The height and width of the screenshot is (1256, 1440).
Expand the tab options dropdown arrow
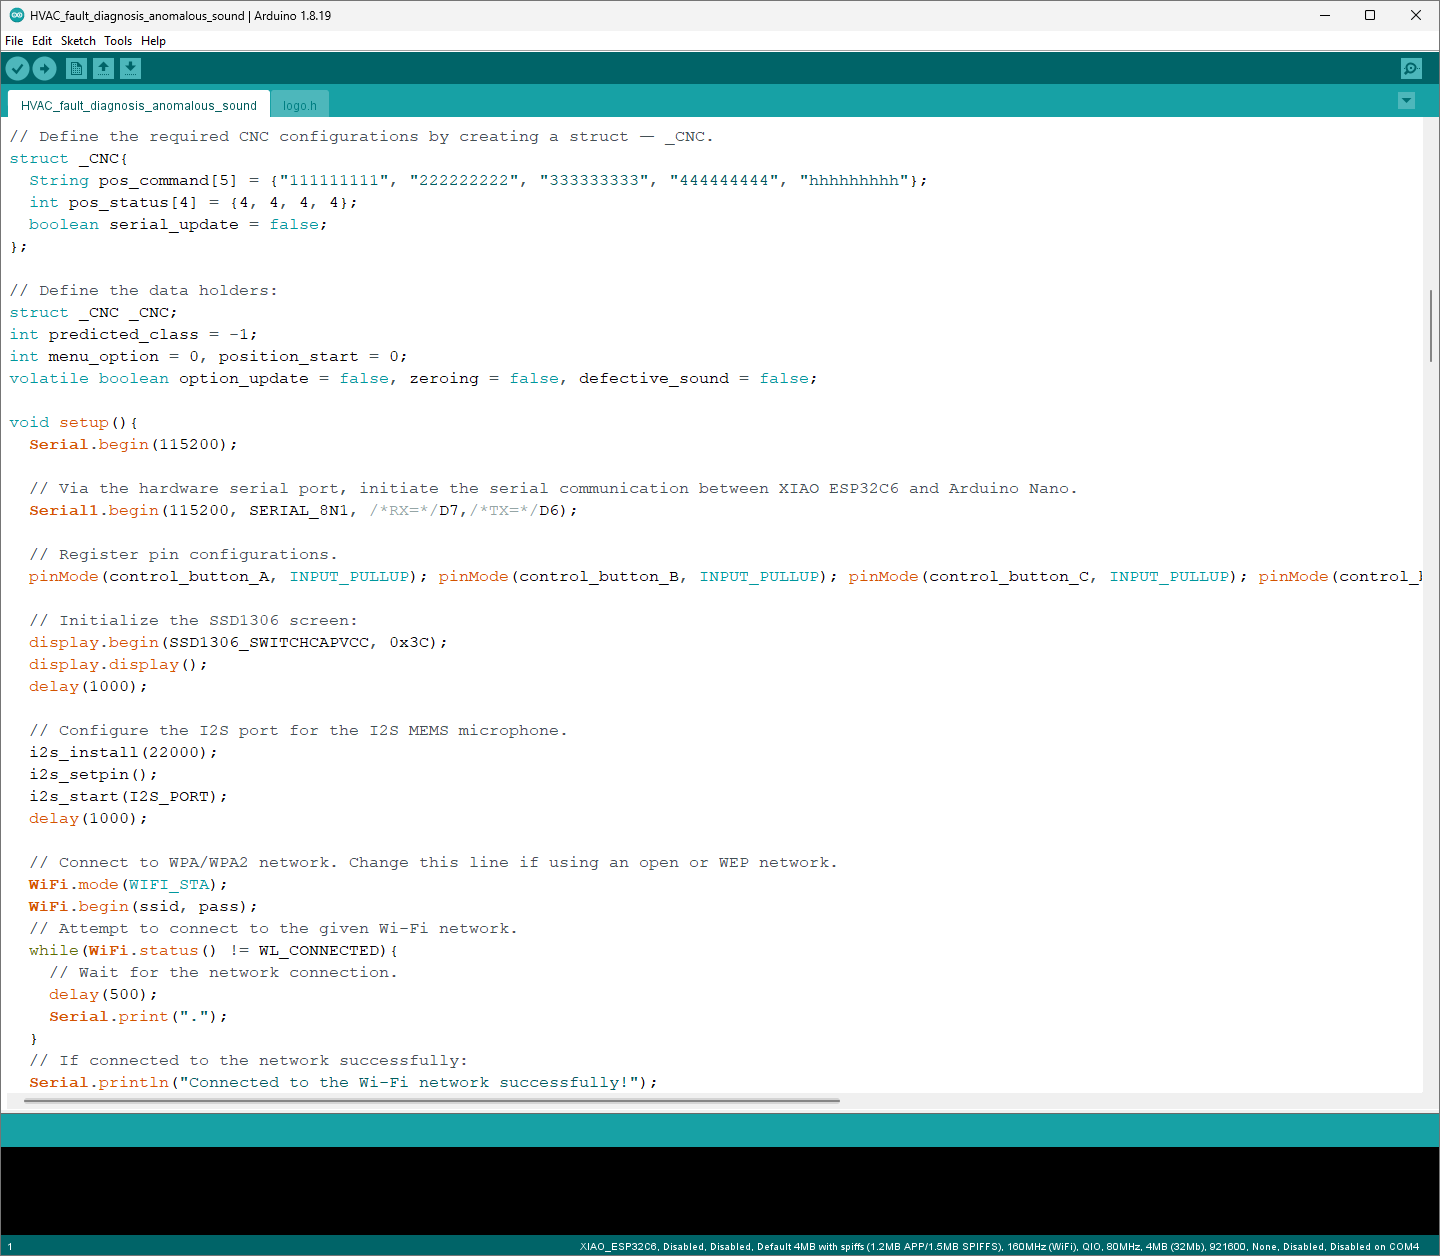1406,100
